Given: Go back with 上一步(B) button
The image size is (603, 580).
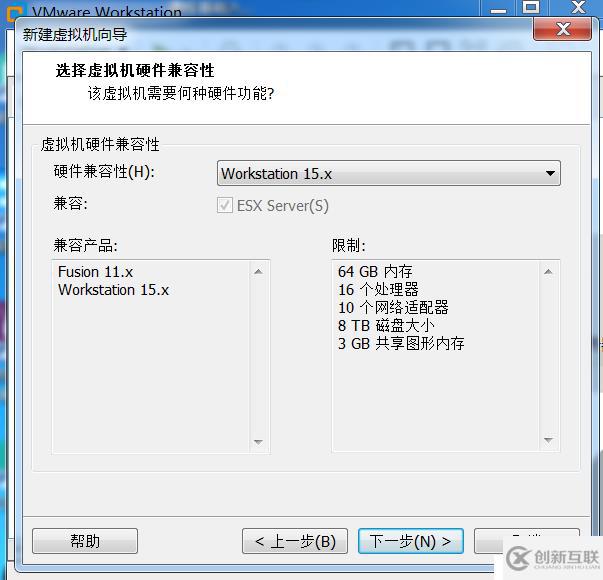Looking at the screenshot, I should pos(295,541).
